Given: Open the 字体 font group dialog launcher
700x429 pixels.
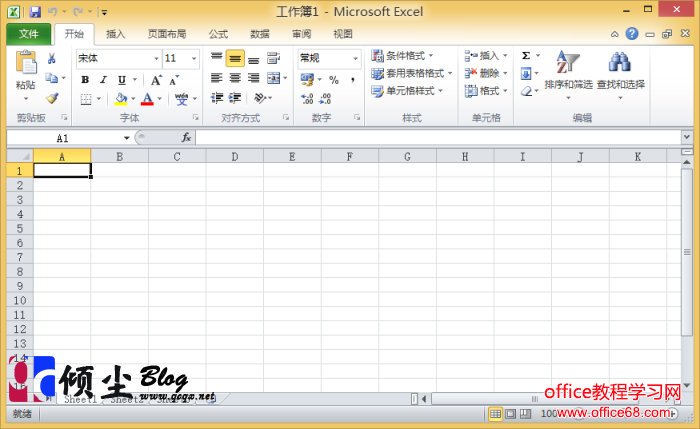Looking at the screenshot, I should pos(196,117).
